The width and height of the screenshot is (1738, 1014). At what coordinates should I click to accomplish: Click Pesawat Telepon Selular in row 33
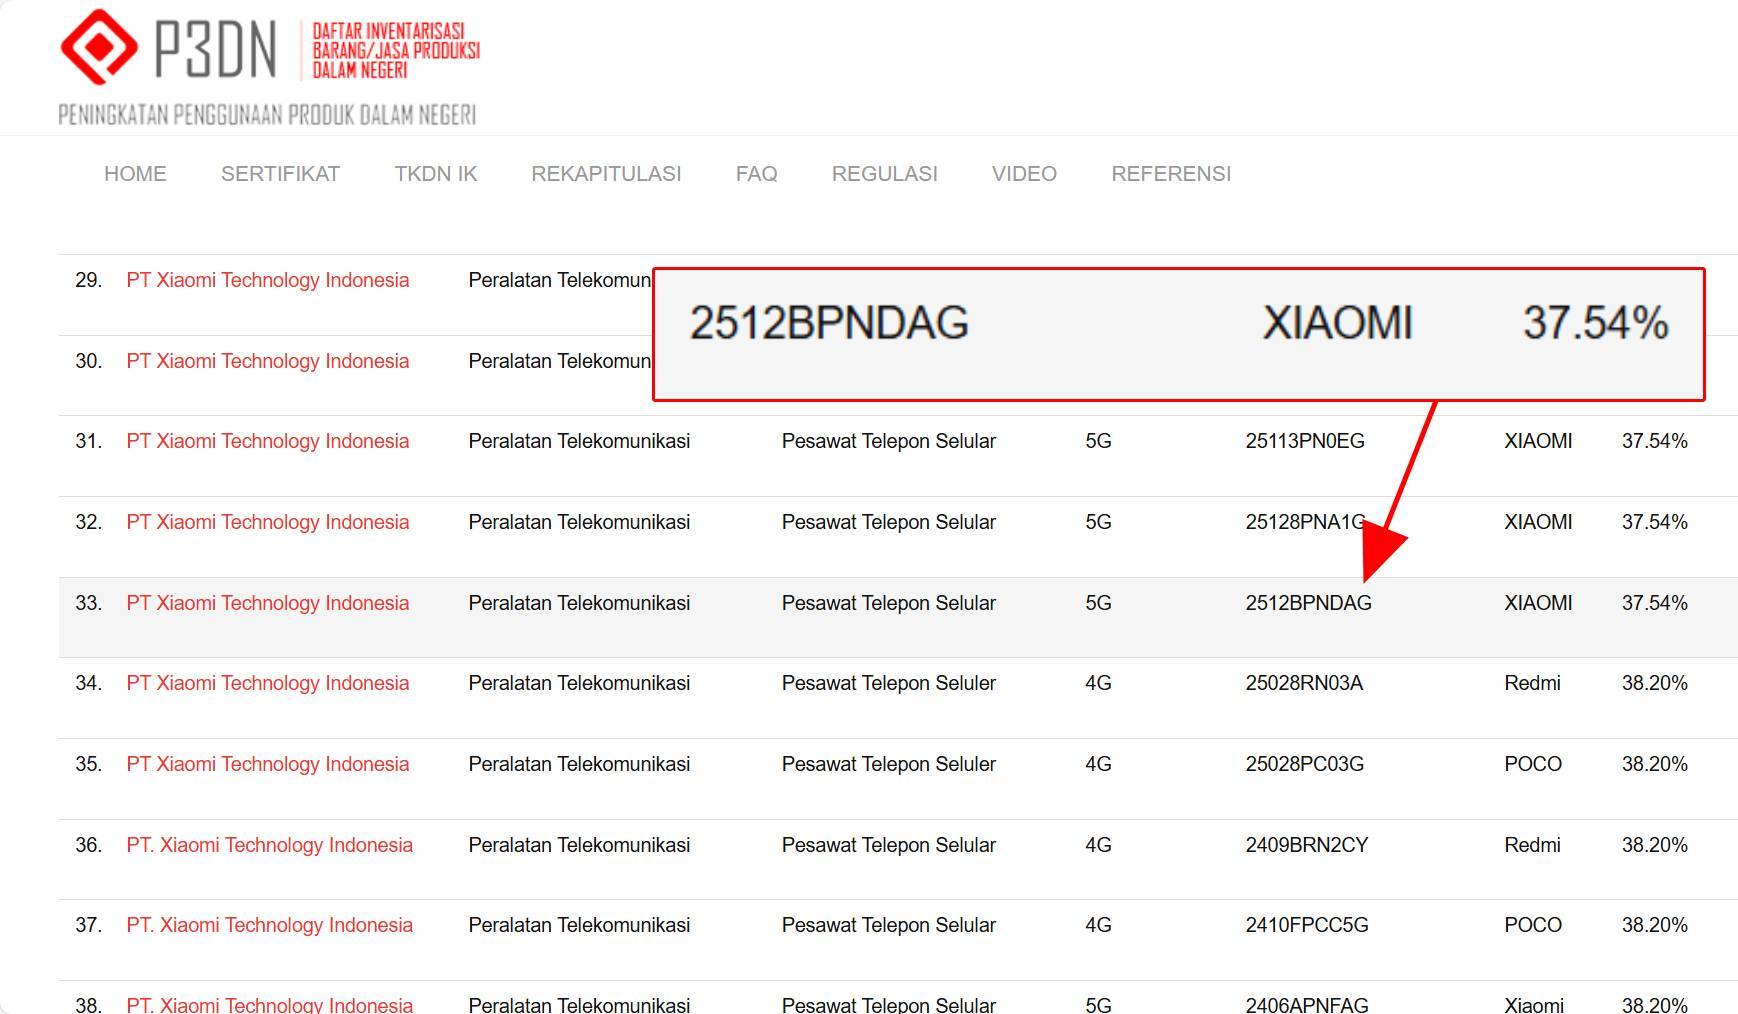[x=889, y=603]
